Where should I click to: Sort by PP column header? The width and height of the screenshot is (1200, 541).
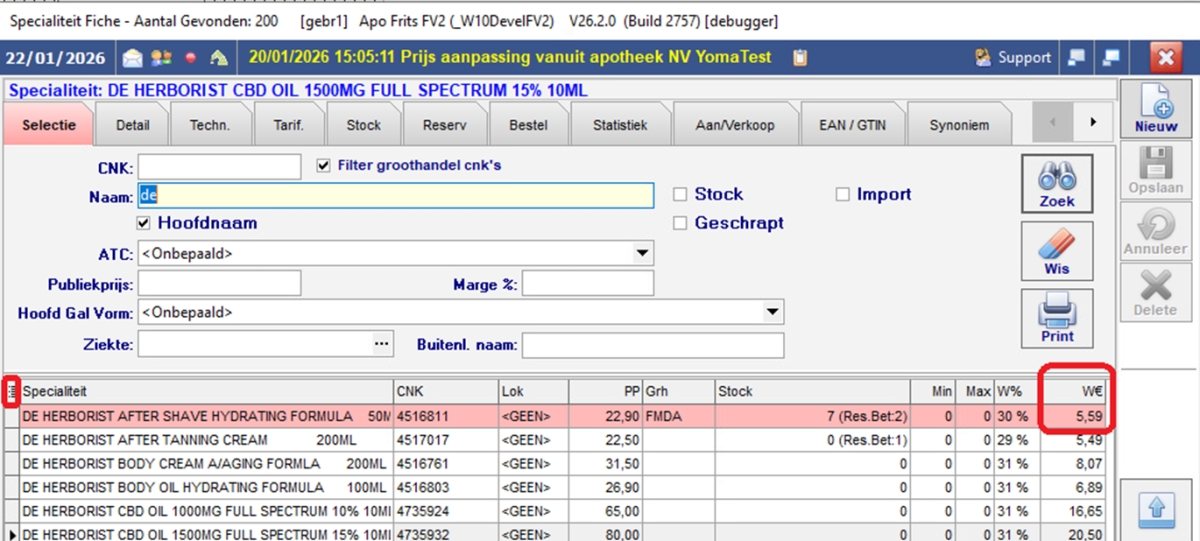(x=605, y=391)
